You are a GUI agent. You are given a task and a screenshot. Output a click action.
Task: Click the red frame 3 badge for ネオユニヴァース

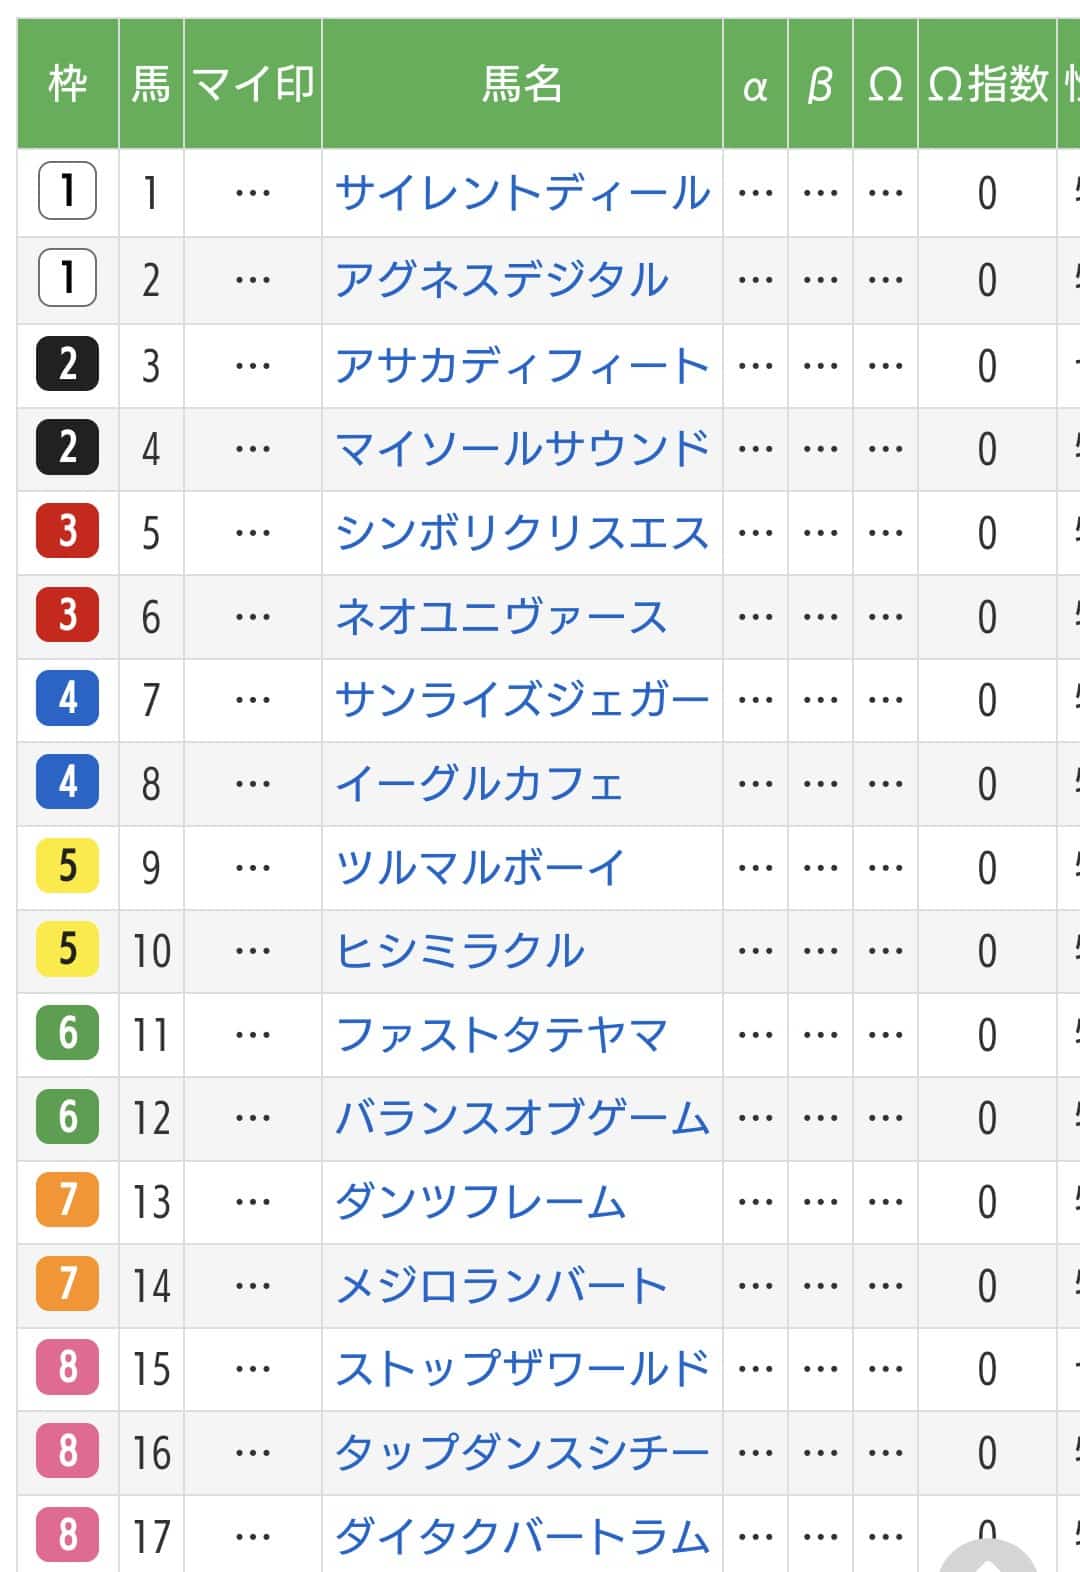(x=67, y=614)
